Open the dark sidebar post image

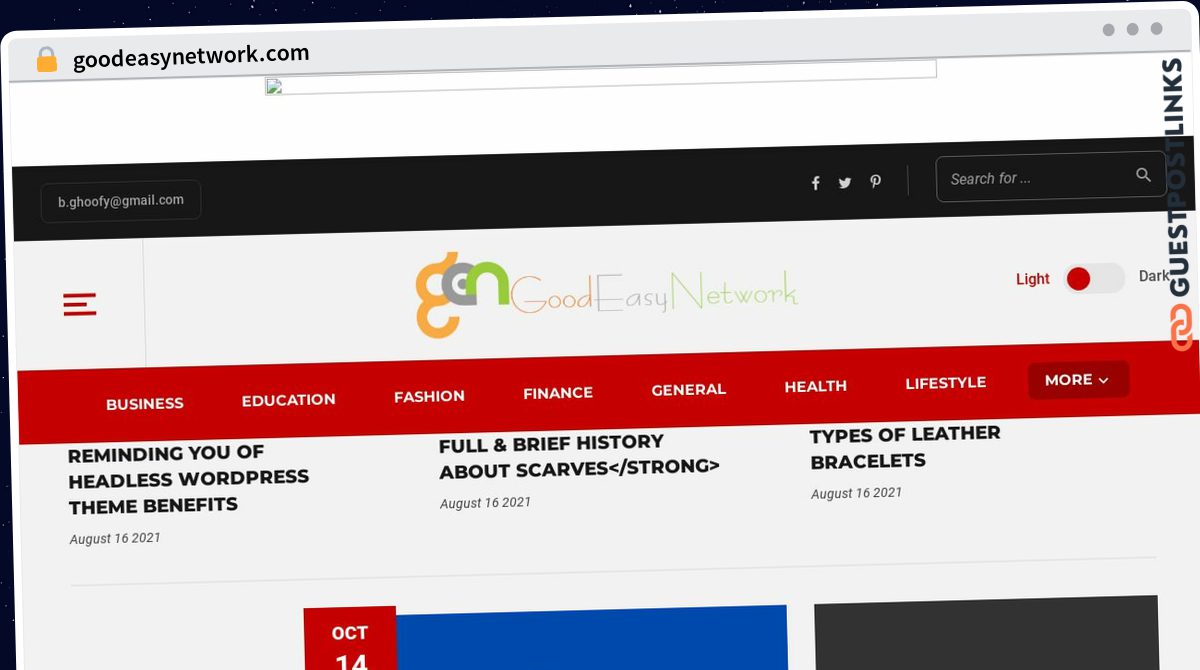(x=986, y=632)
